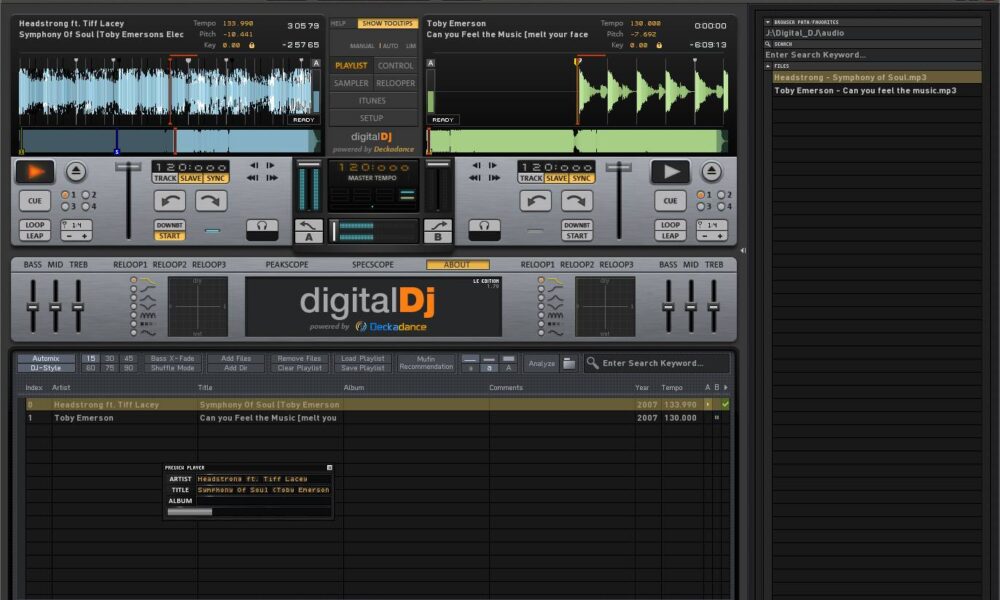Image resolution: width=1000 pixels, height=600 pixels.
Task: Click the Load Playlist button
Action: point(362,360)
